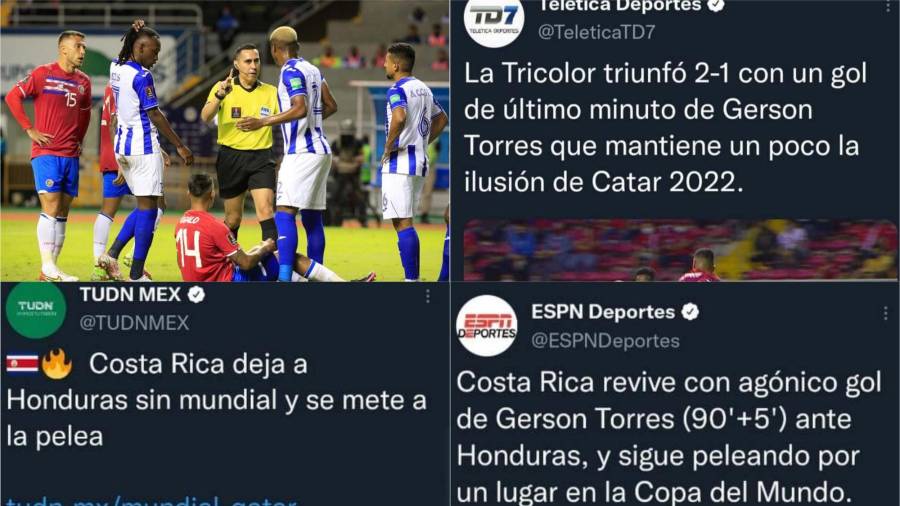The width and height of the screenshot is (900, 506).
Task: Open the referee match photo
Action: click(224, 141)
